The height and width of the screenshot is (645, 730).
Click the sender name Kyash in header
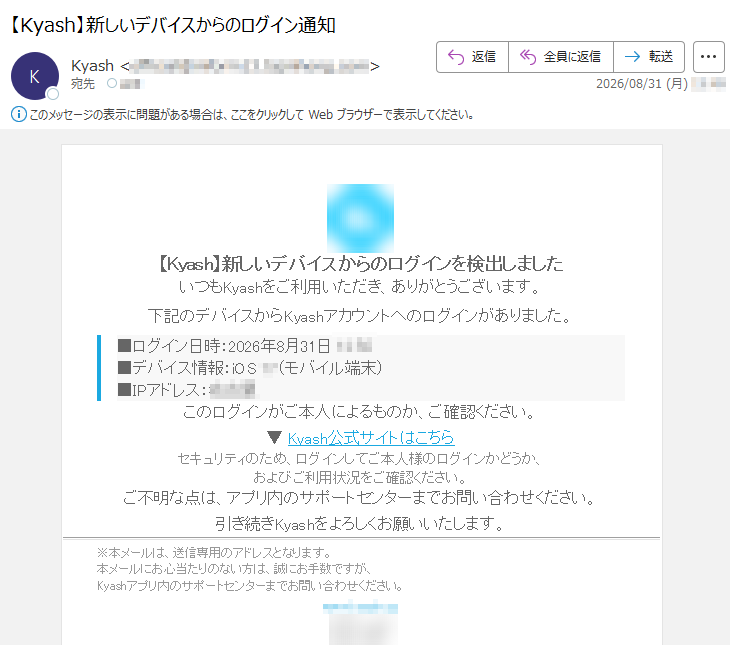(x=92, y=66)
